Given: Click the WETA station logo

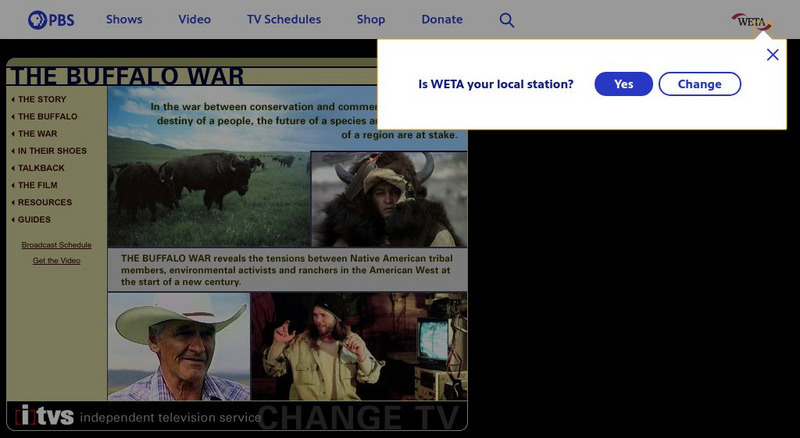Looking at the screenshot, I should (751, 20).
